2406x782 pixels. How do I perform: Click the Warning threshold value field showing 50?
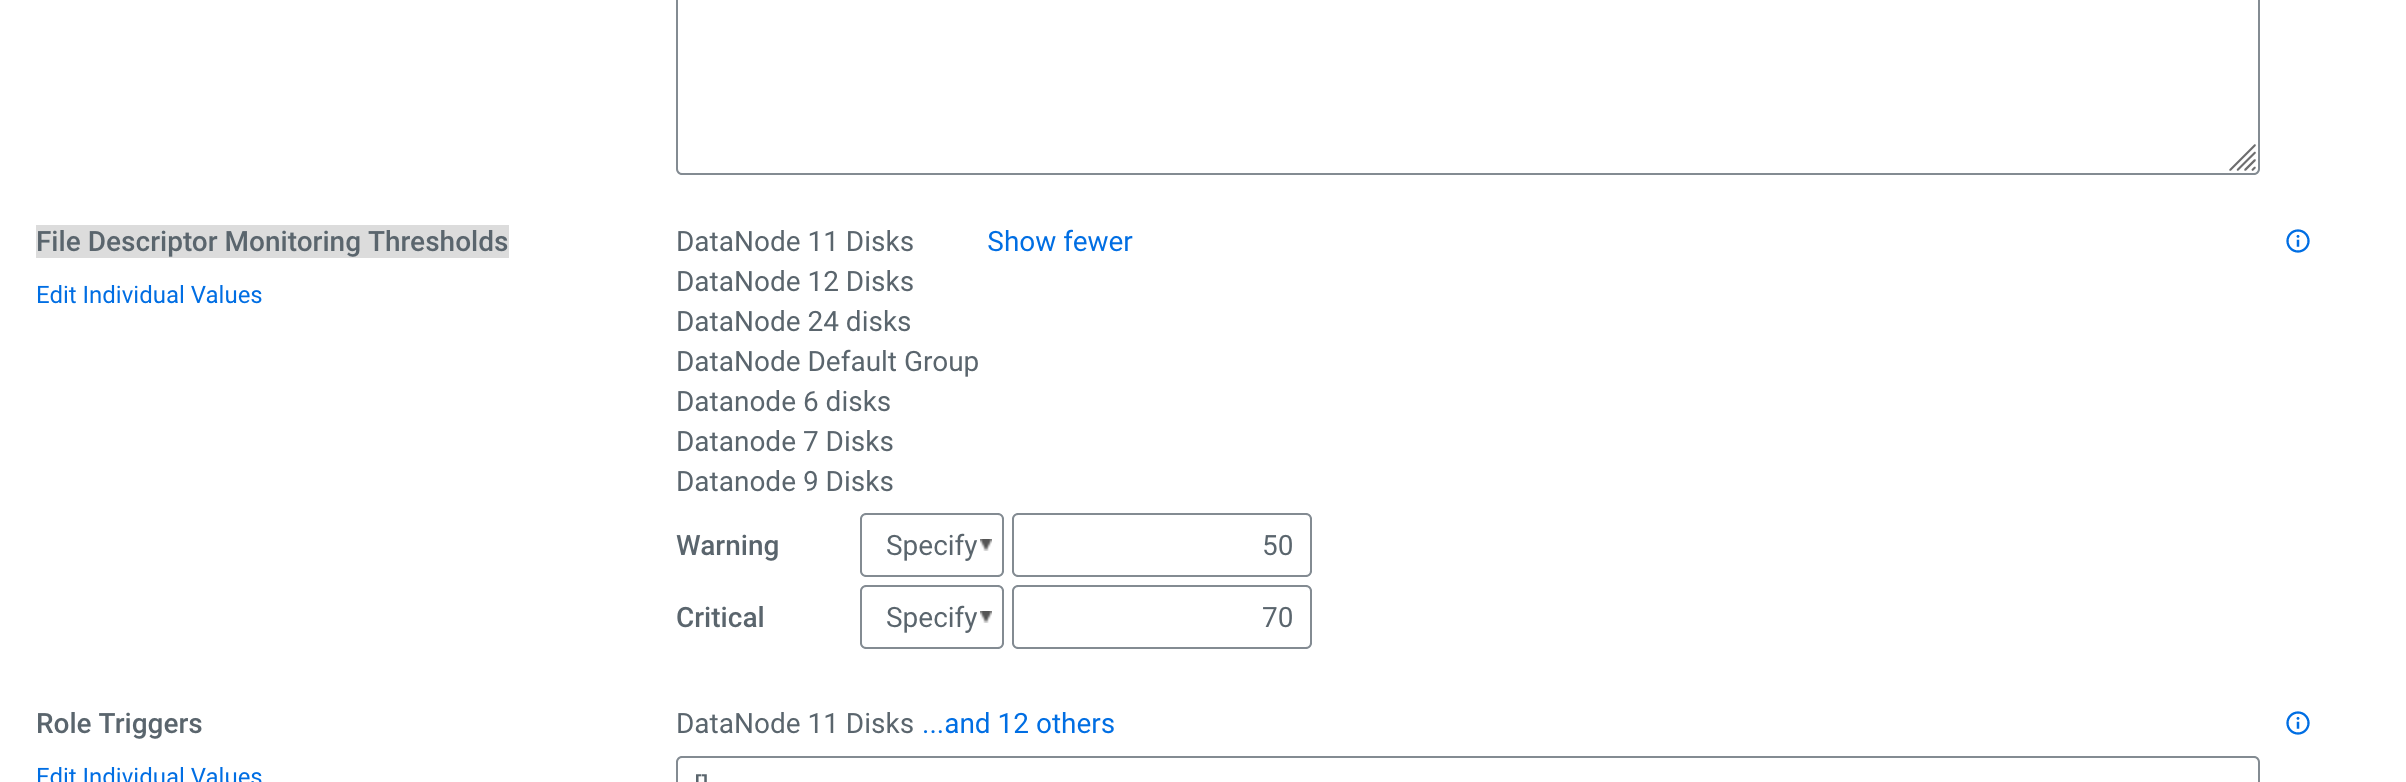point(1161,545)
